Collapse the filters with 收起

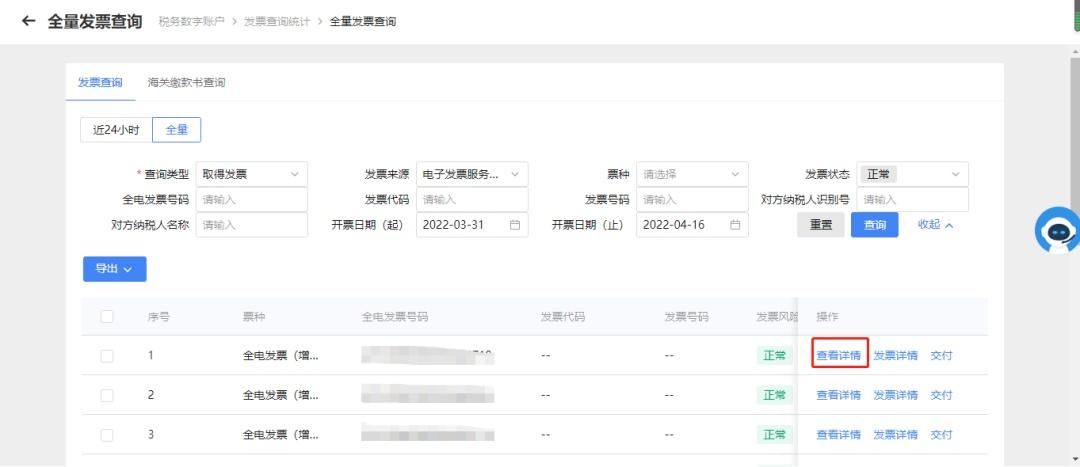click(x=935, y=225)
